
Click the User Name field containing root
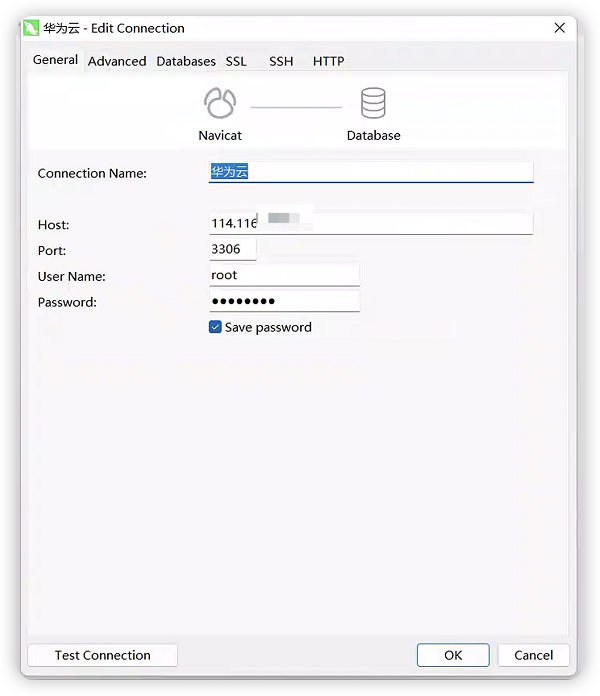pos(284,275)
